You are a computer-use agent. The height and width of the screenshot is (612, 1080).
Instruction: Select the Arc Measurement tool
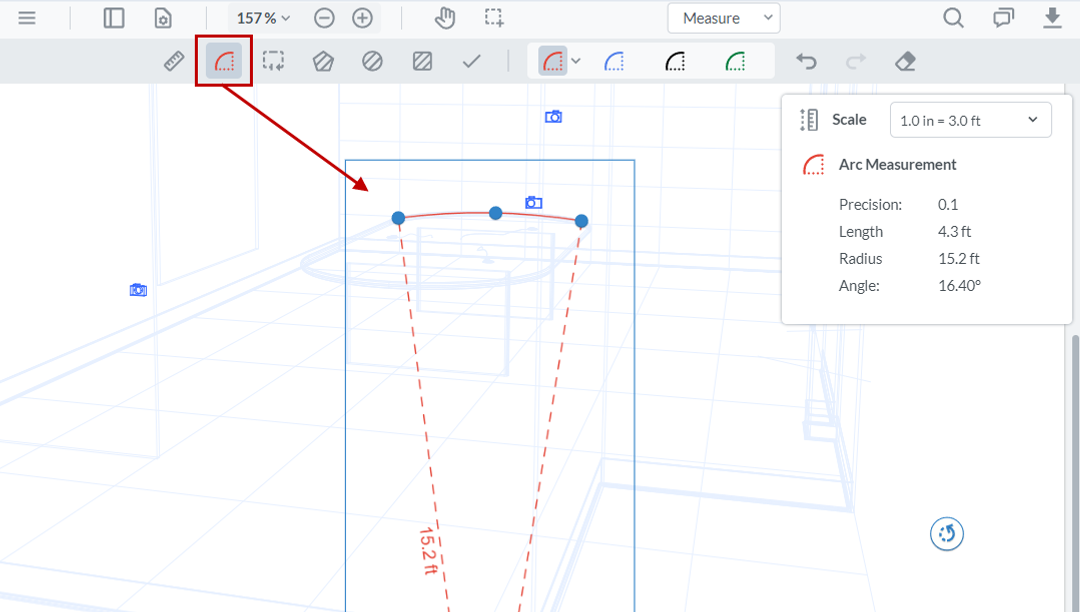coord(223,60)
